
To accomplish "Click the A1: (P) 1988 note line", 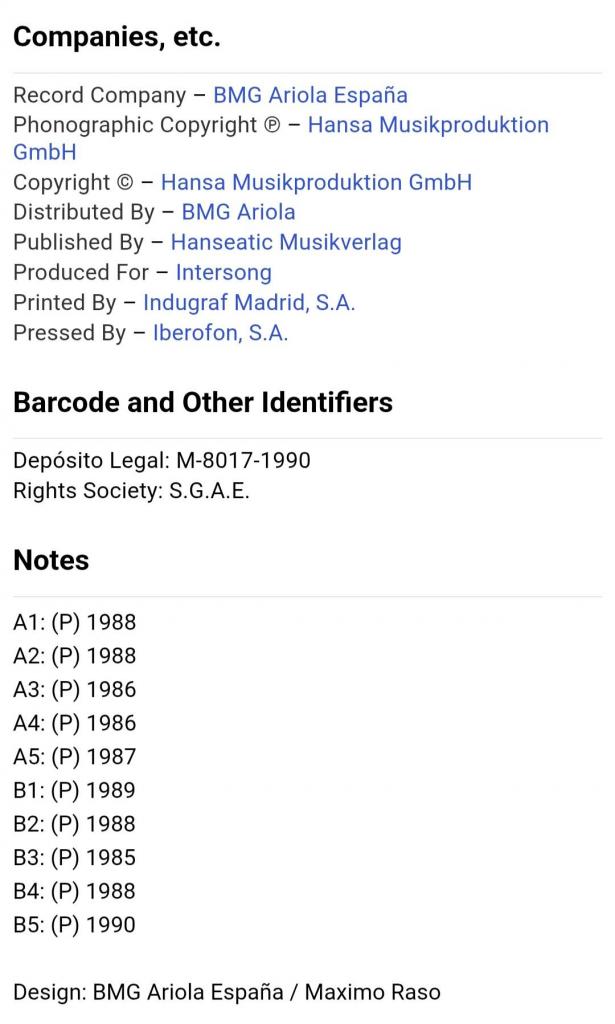I will coord(75,623).
